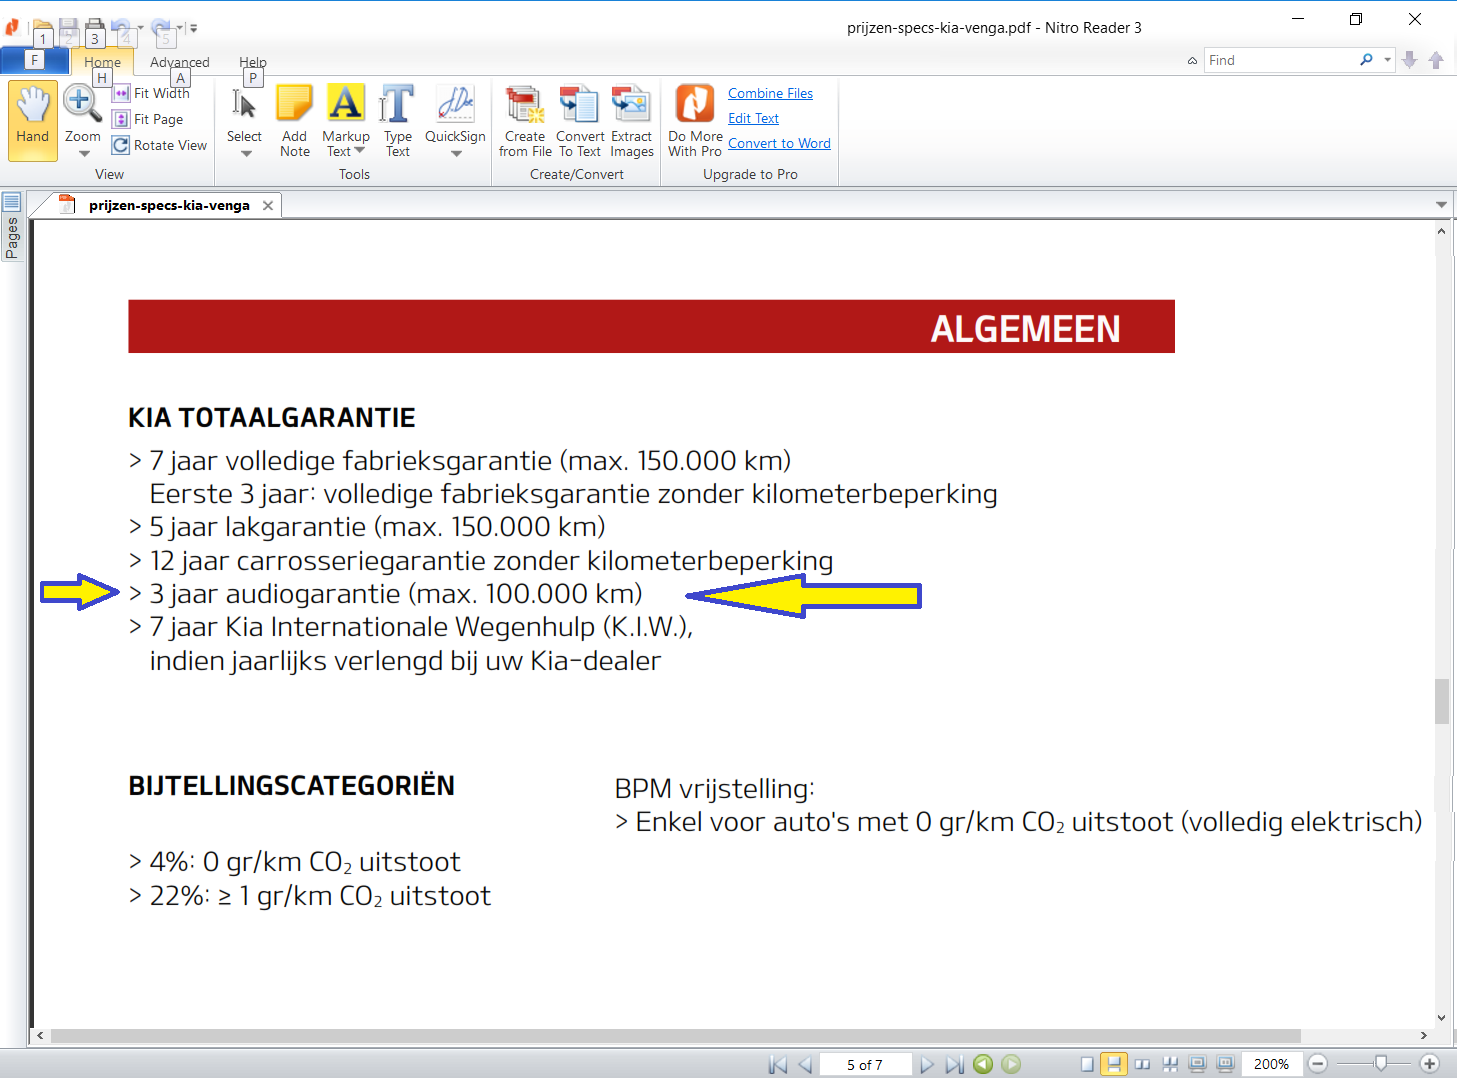Add a sticky note with Add Note

click(295, 121)
